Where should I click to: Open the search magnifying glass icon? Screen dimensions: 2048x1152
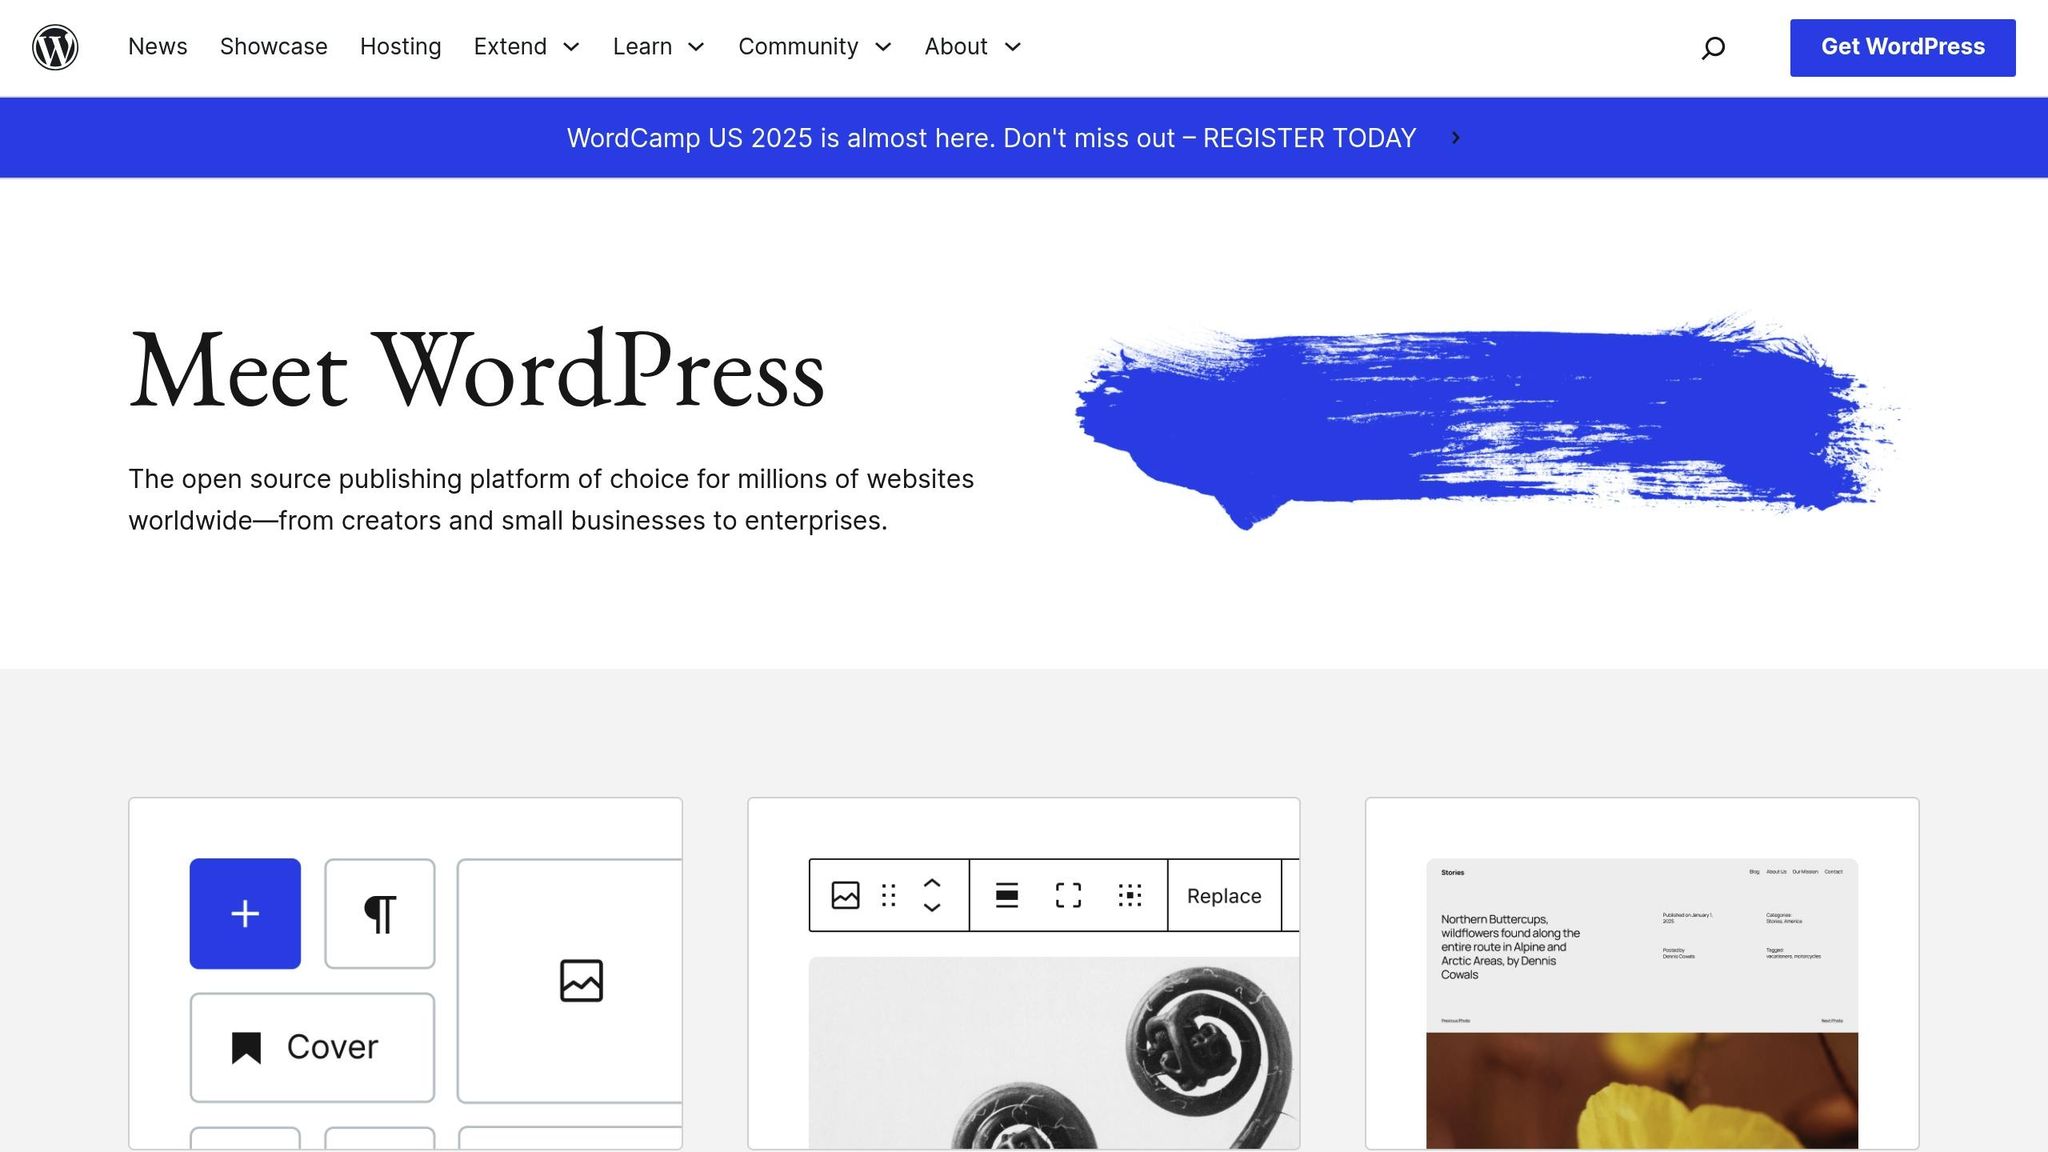[1712, 47]
